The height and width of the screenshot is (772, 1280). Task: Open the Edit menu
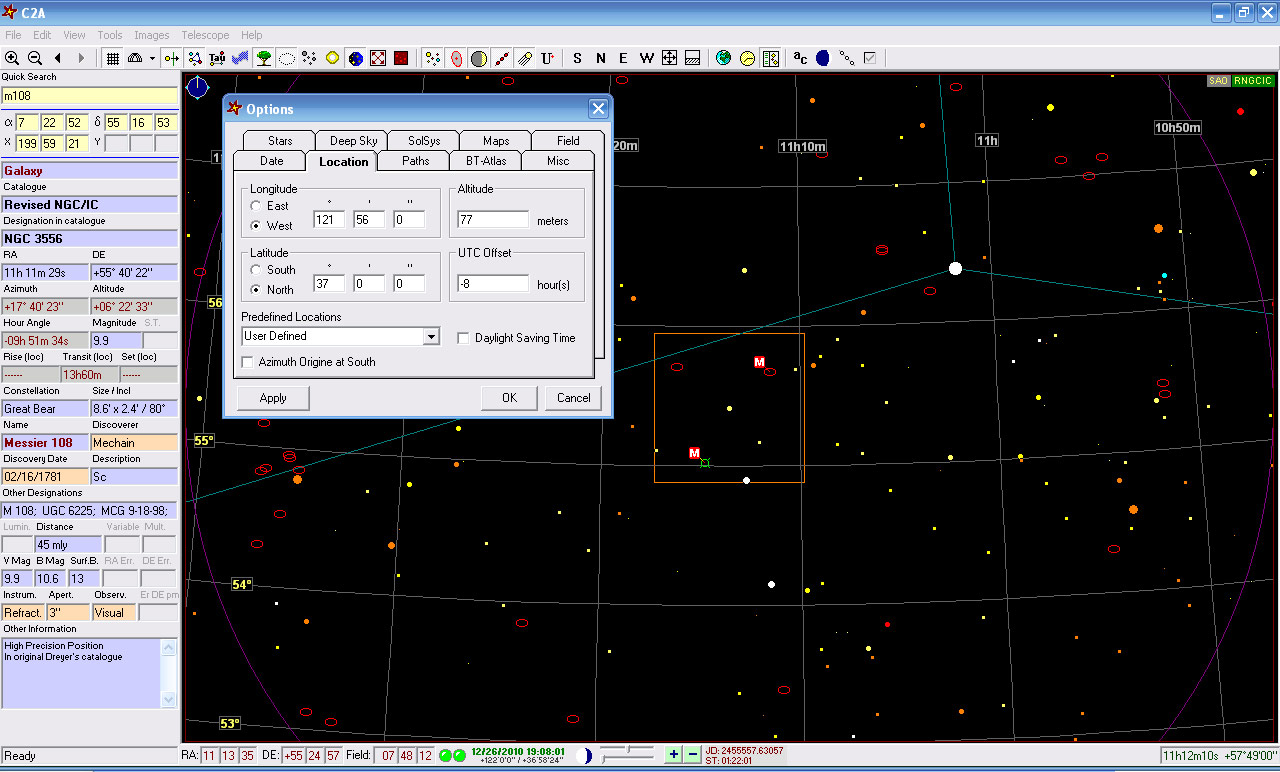(x=42, y=35)
